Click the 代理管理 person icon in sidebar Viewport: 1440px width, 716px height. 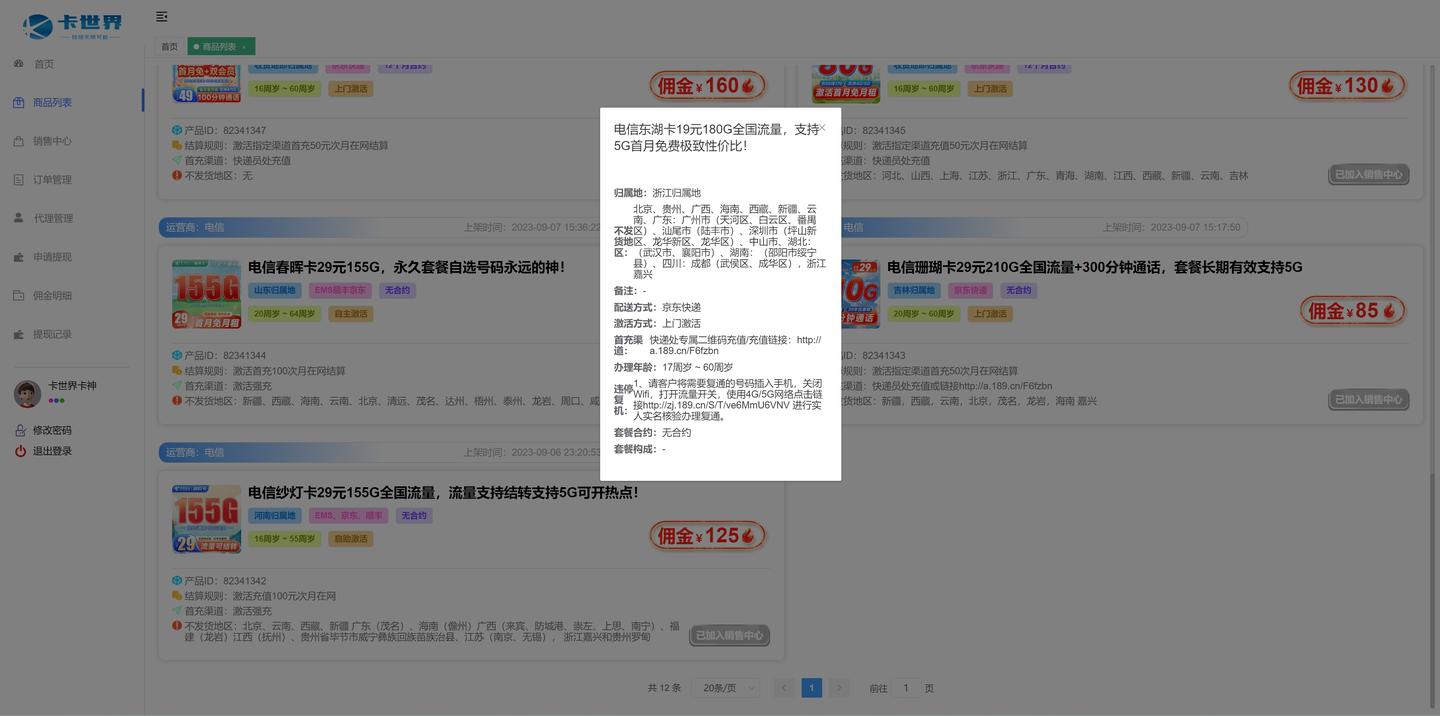[19, 218]
